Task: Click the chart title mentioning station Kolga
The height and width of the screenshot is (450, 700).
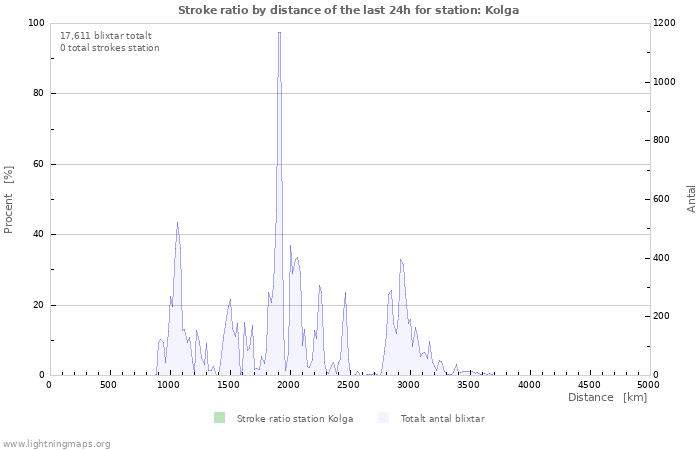Action: point(349,10)
